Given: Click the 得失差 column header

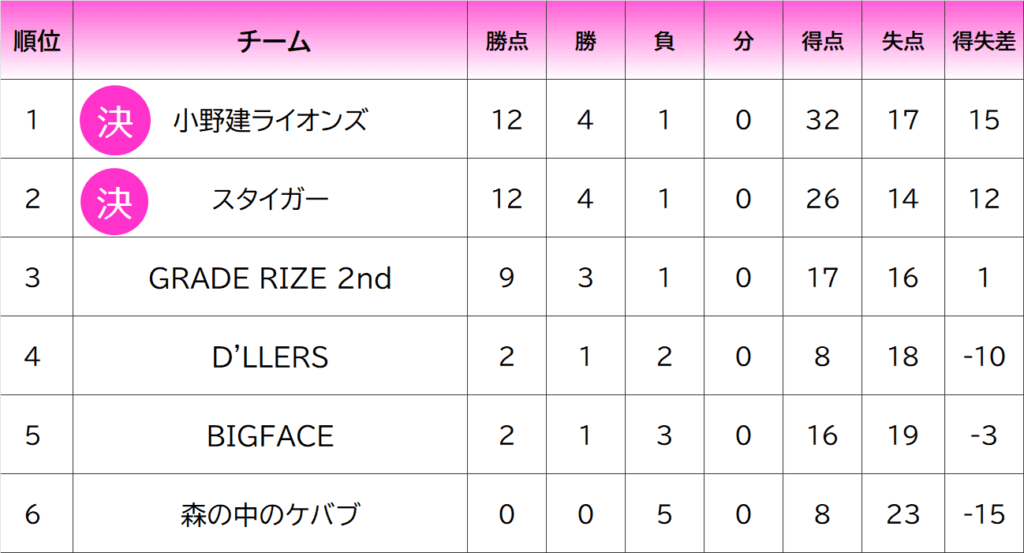Looking at the screenshot, I should (984, 42).
